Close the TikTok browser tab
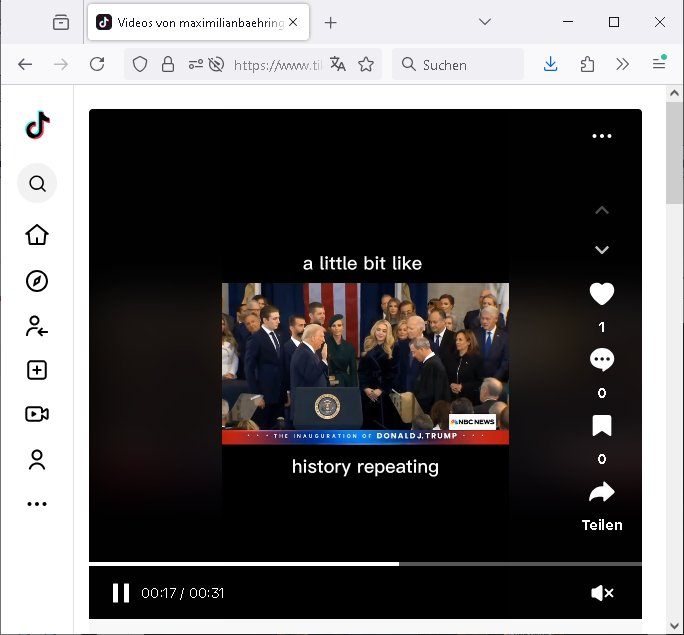The image size is (684, 635). 293,22
